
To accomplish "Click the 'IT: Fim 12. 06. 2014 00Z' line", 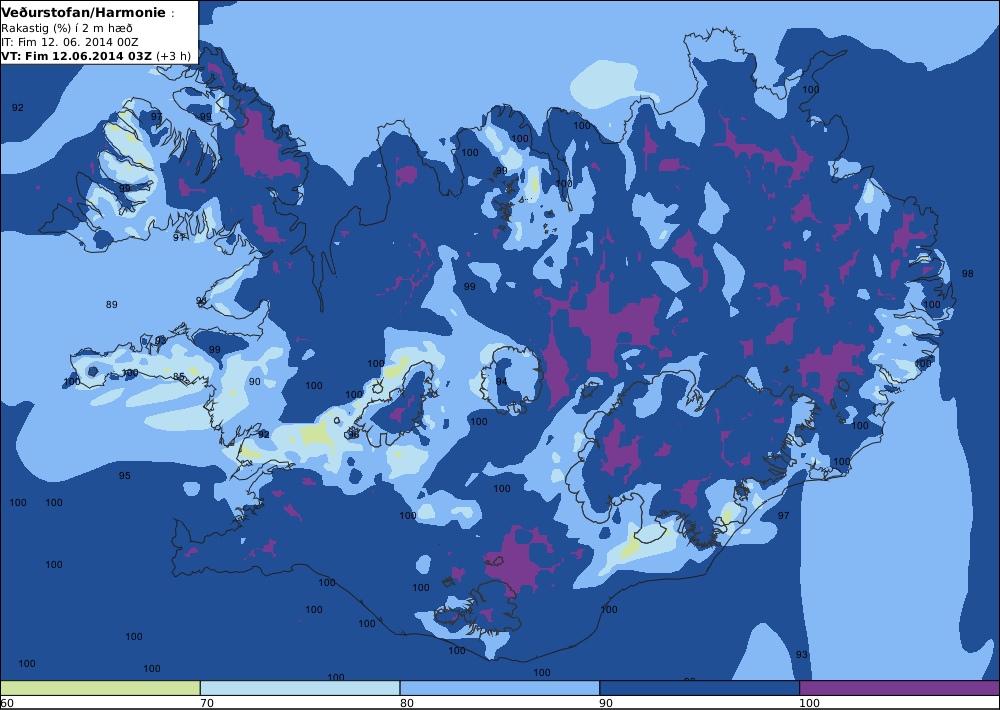I will pos(70,42).
